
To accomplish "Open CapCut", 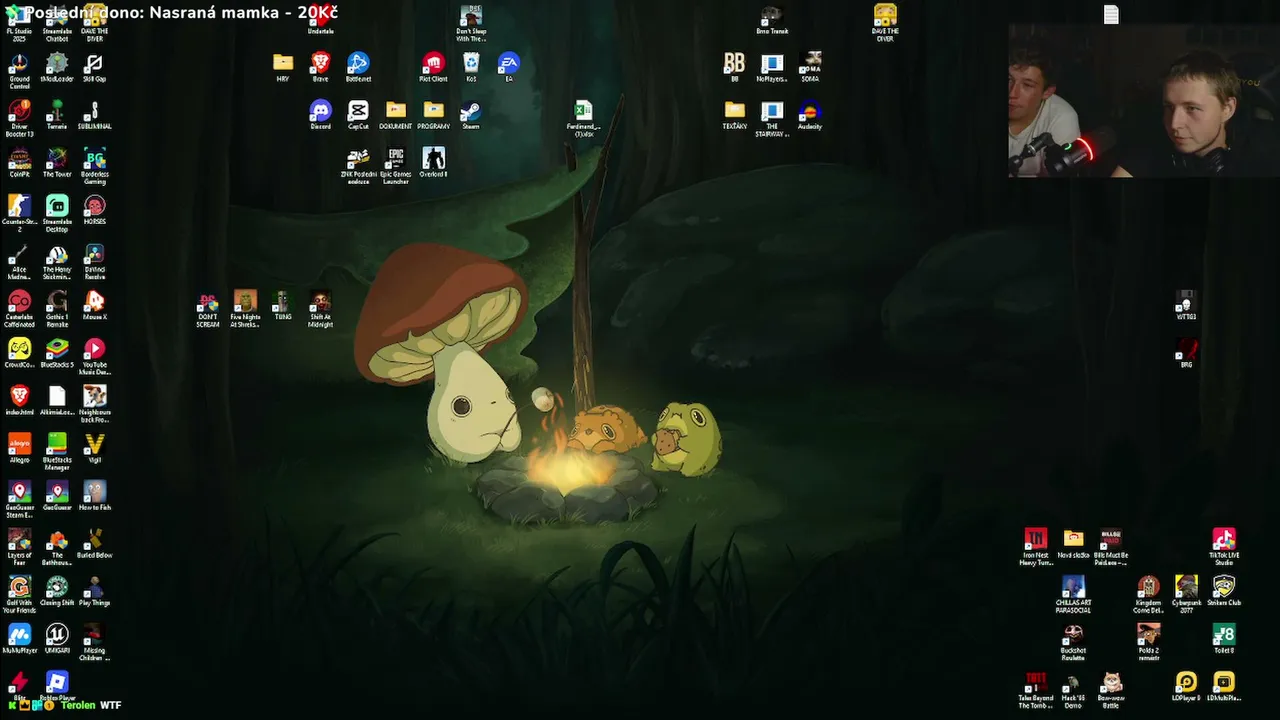I will pyautogui.click(x=358, y=115).
